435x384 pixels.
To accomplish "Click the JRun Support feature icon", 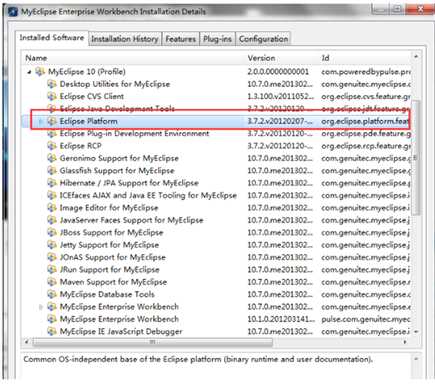I will coord(52,269).
